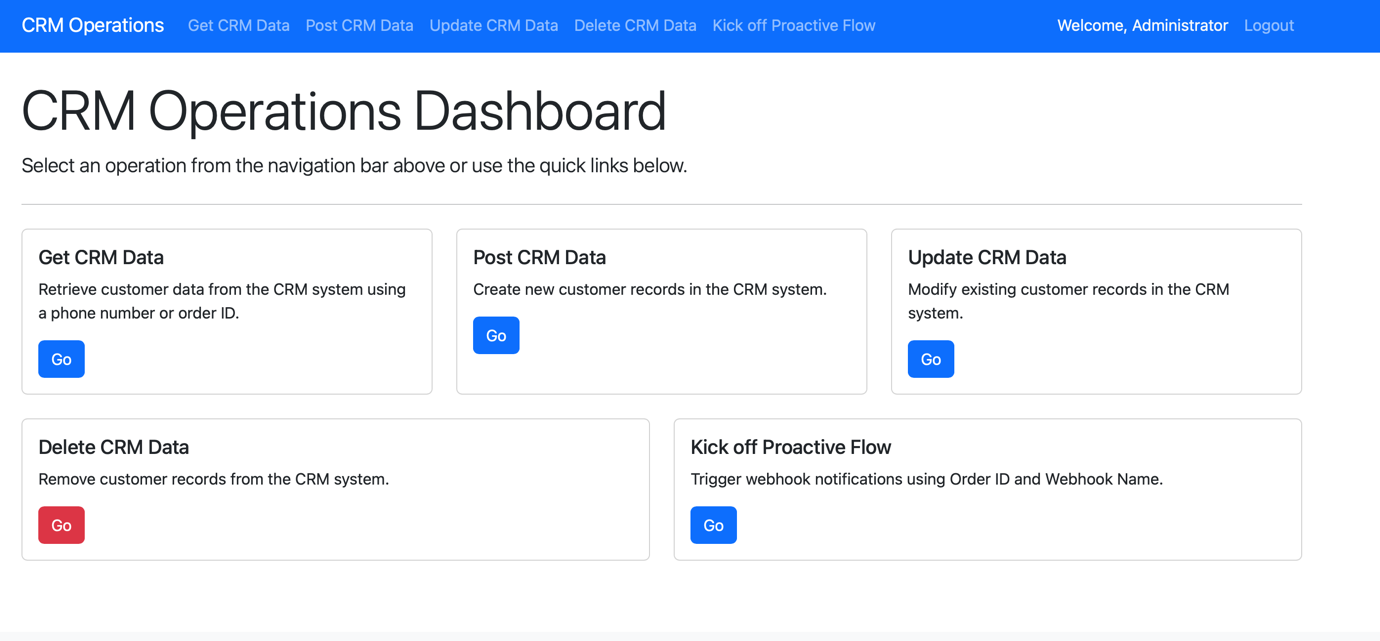The width and height of the screenshot is (1380, 641).
Task: Open Get CRM Data in navigation bar
Action: pyautogui.click(x=238, y=26)
